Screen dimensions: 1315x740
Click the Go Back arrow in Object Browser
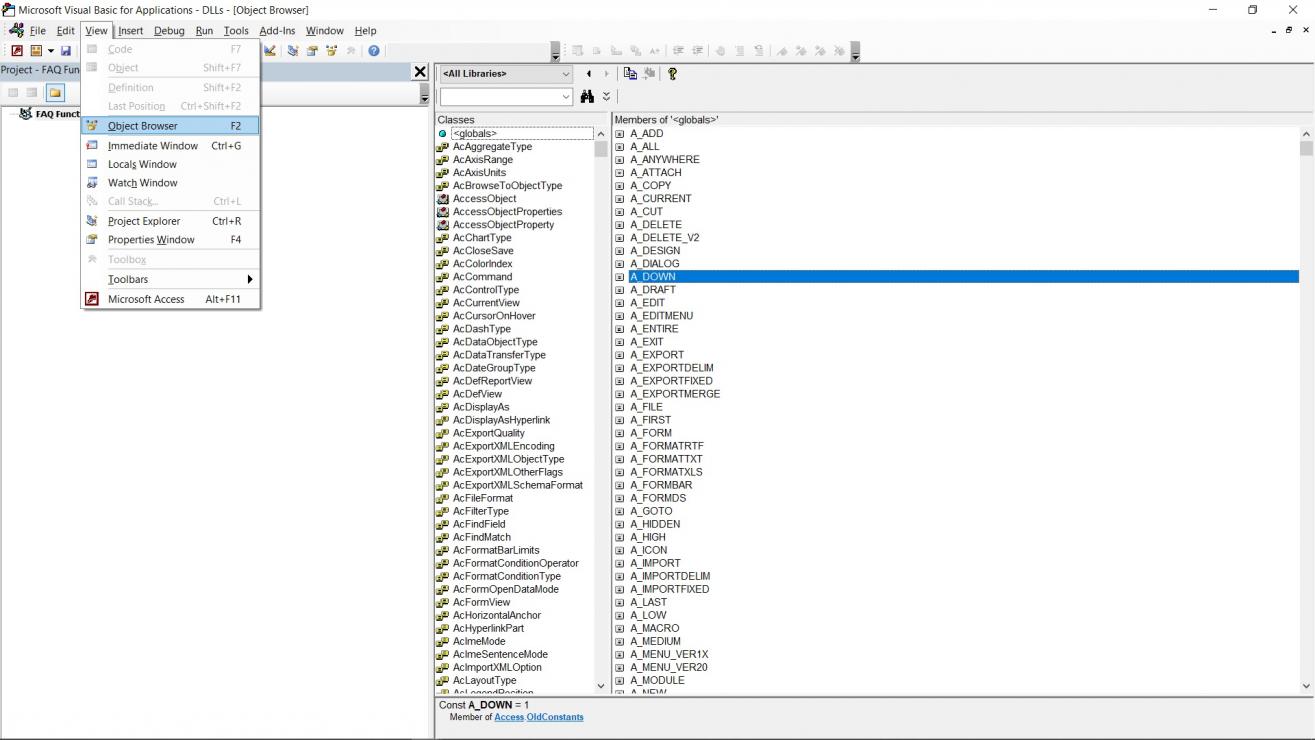589,73
